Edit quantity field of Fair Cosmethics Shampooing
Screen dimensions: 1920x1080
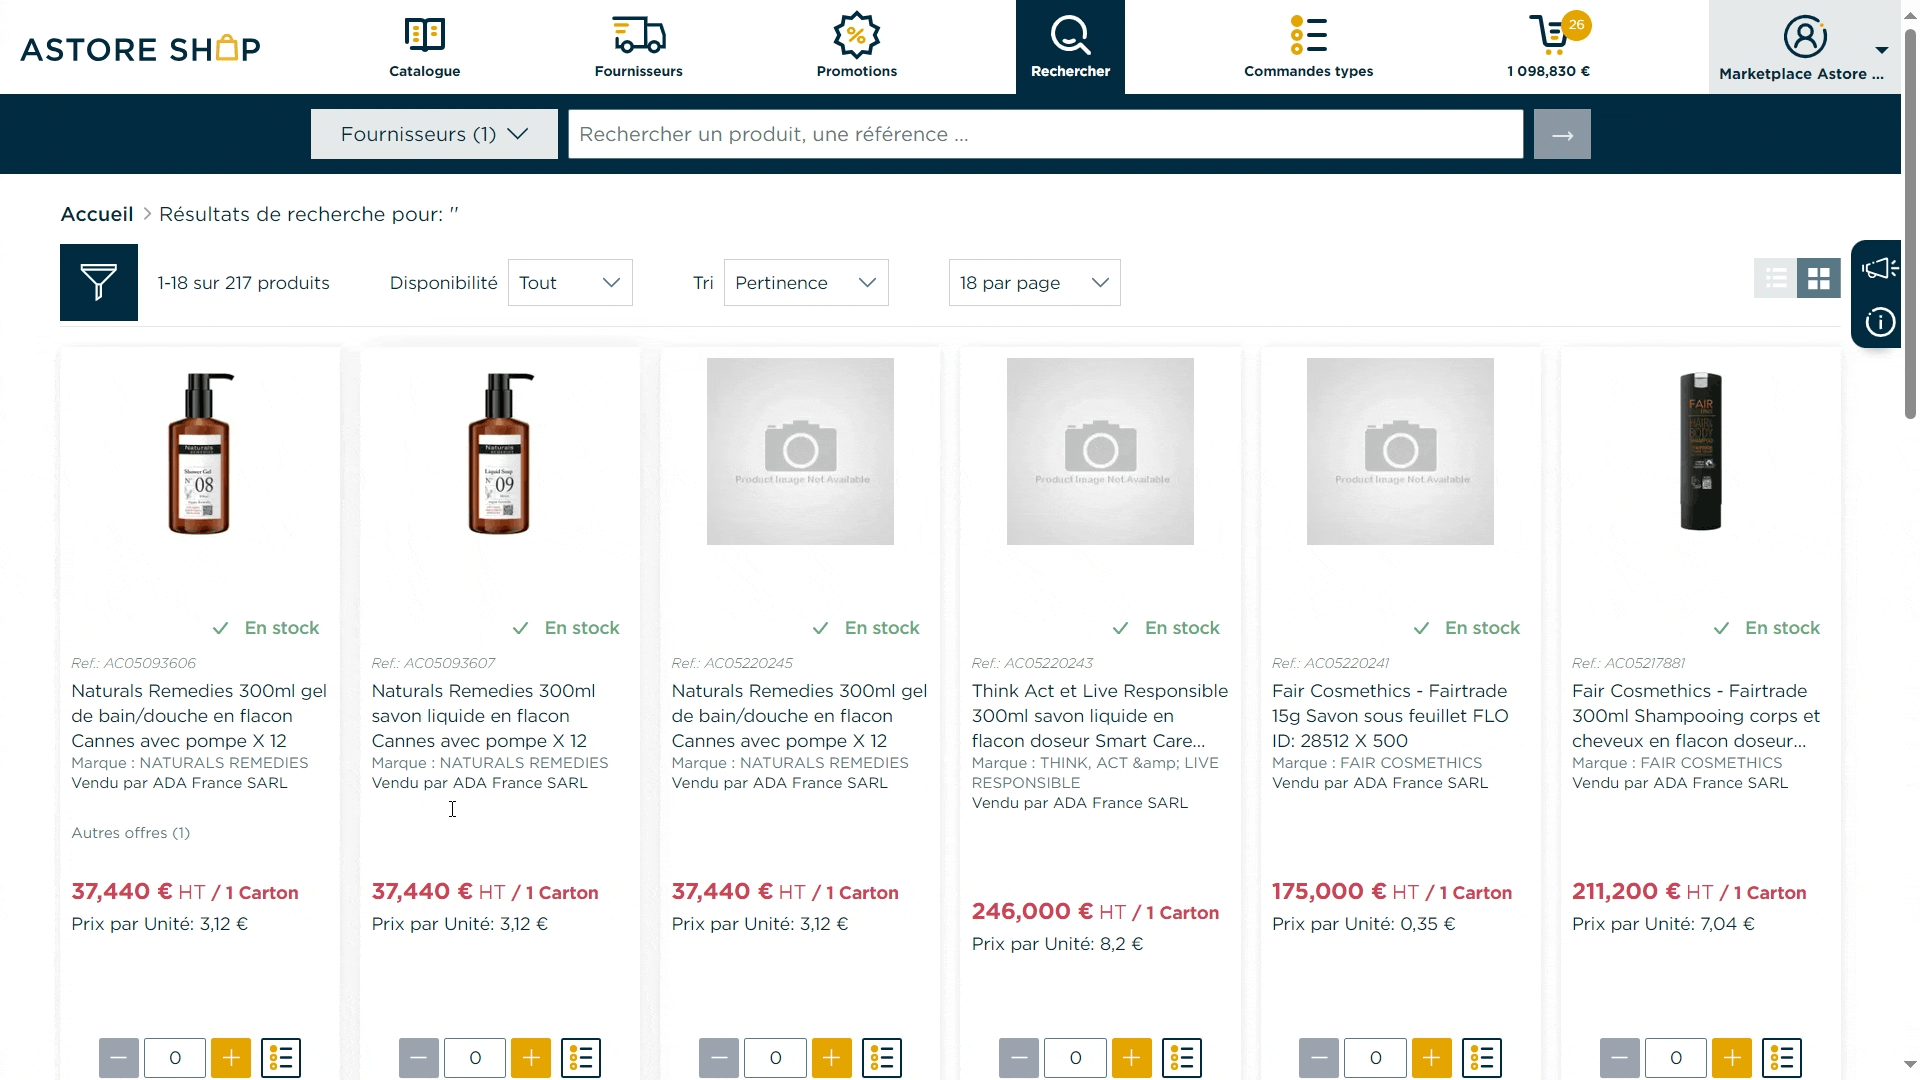click(x=1675, y=1058)
